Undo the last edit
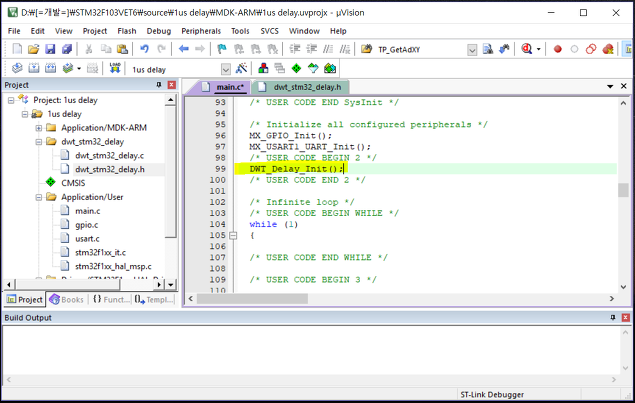635x403 pixels. coord(144,49)
